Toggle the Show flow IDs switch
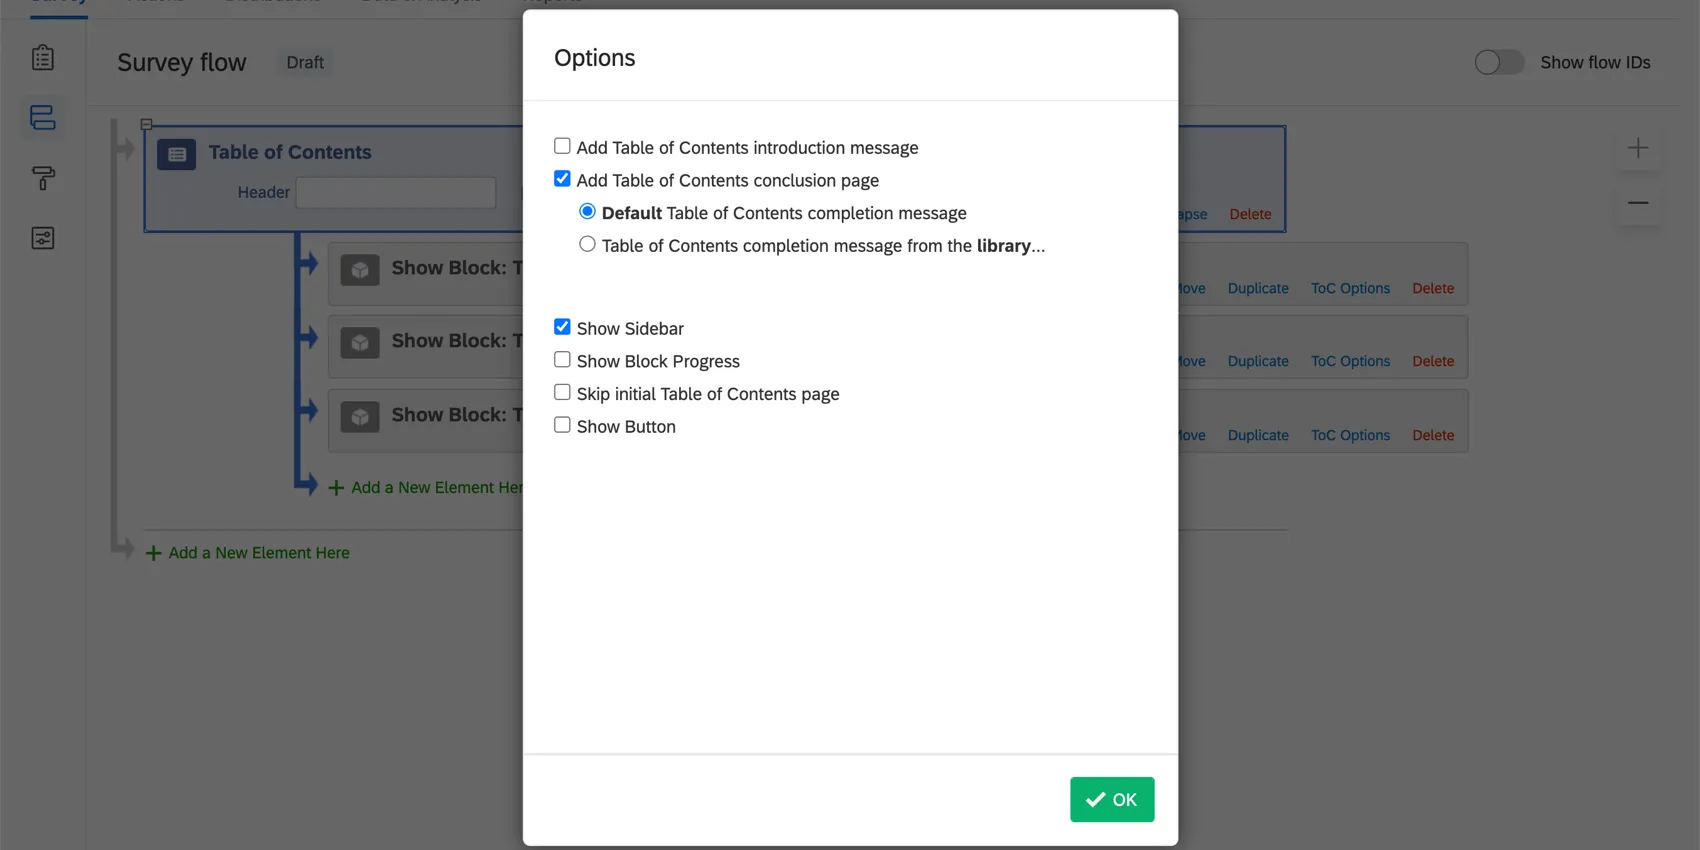 click(x=1499, y=62)
